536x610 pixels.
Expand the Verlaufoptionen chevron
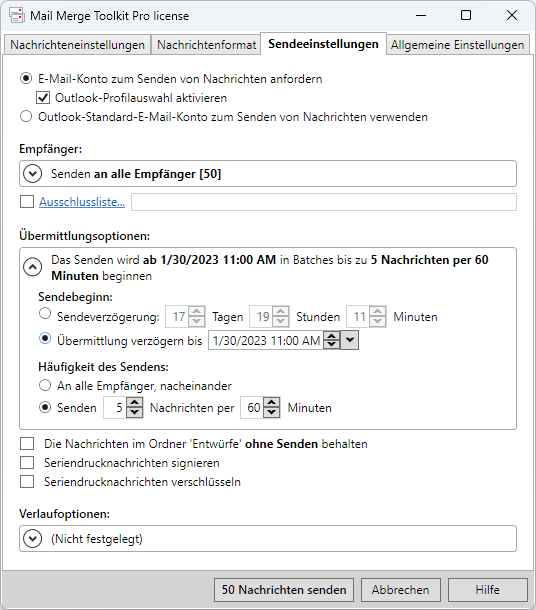(32, 538)
